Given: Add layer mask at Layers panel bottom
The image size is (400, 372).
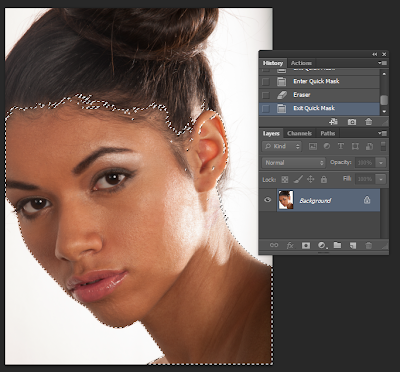Looking at the screenshot, I should pos(305,246).
